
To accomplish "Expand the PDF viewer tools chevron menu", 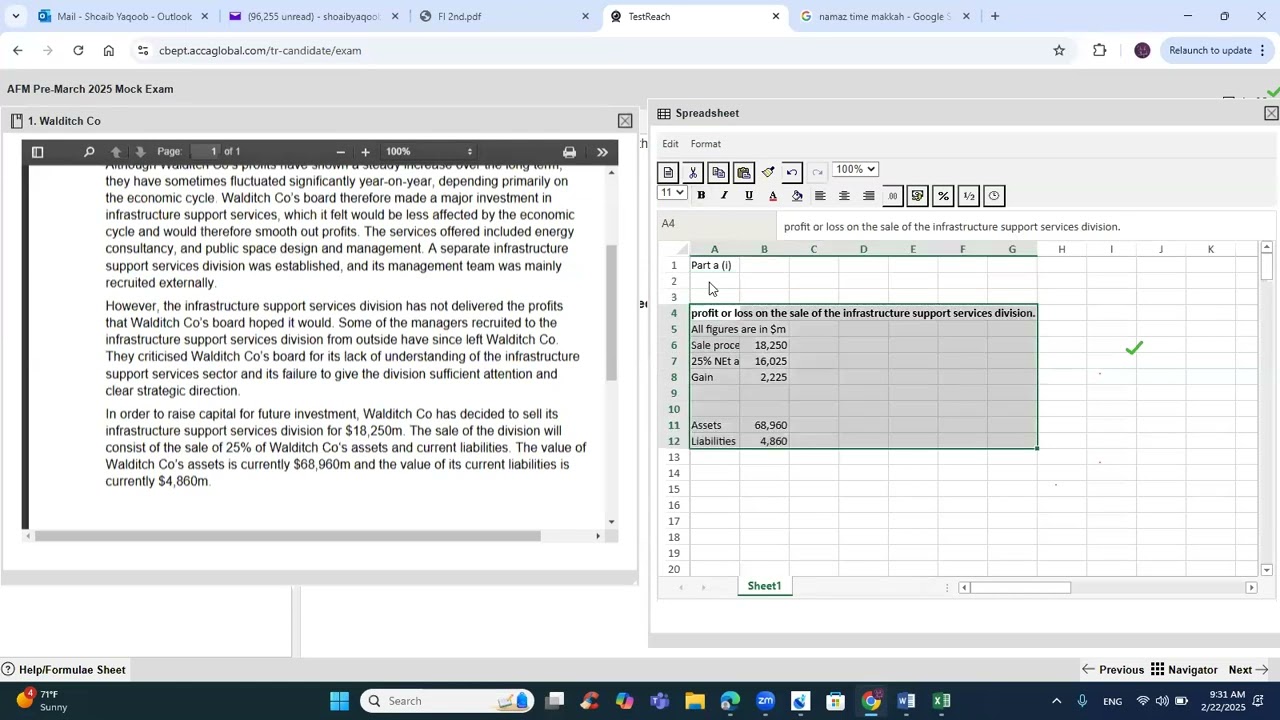I will 602,152.
